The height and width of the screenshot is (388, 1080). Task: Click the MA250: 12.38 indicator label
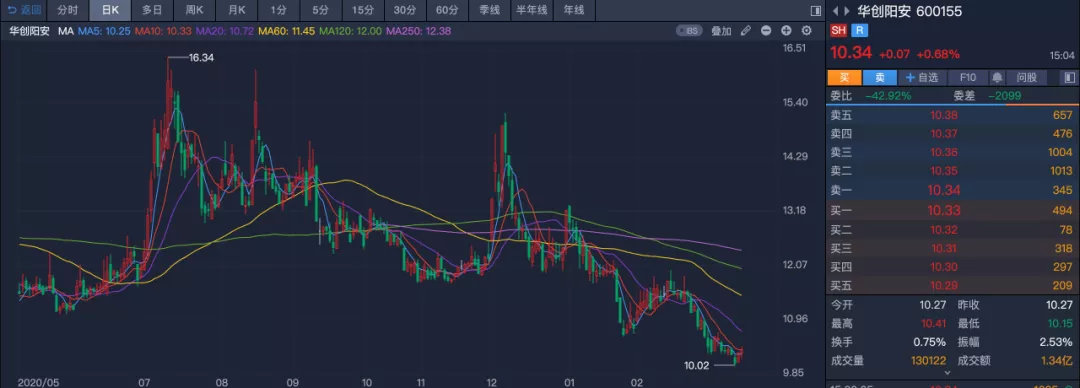point(419,31)
